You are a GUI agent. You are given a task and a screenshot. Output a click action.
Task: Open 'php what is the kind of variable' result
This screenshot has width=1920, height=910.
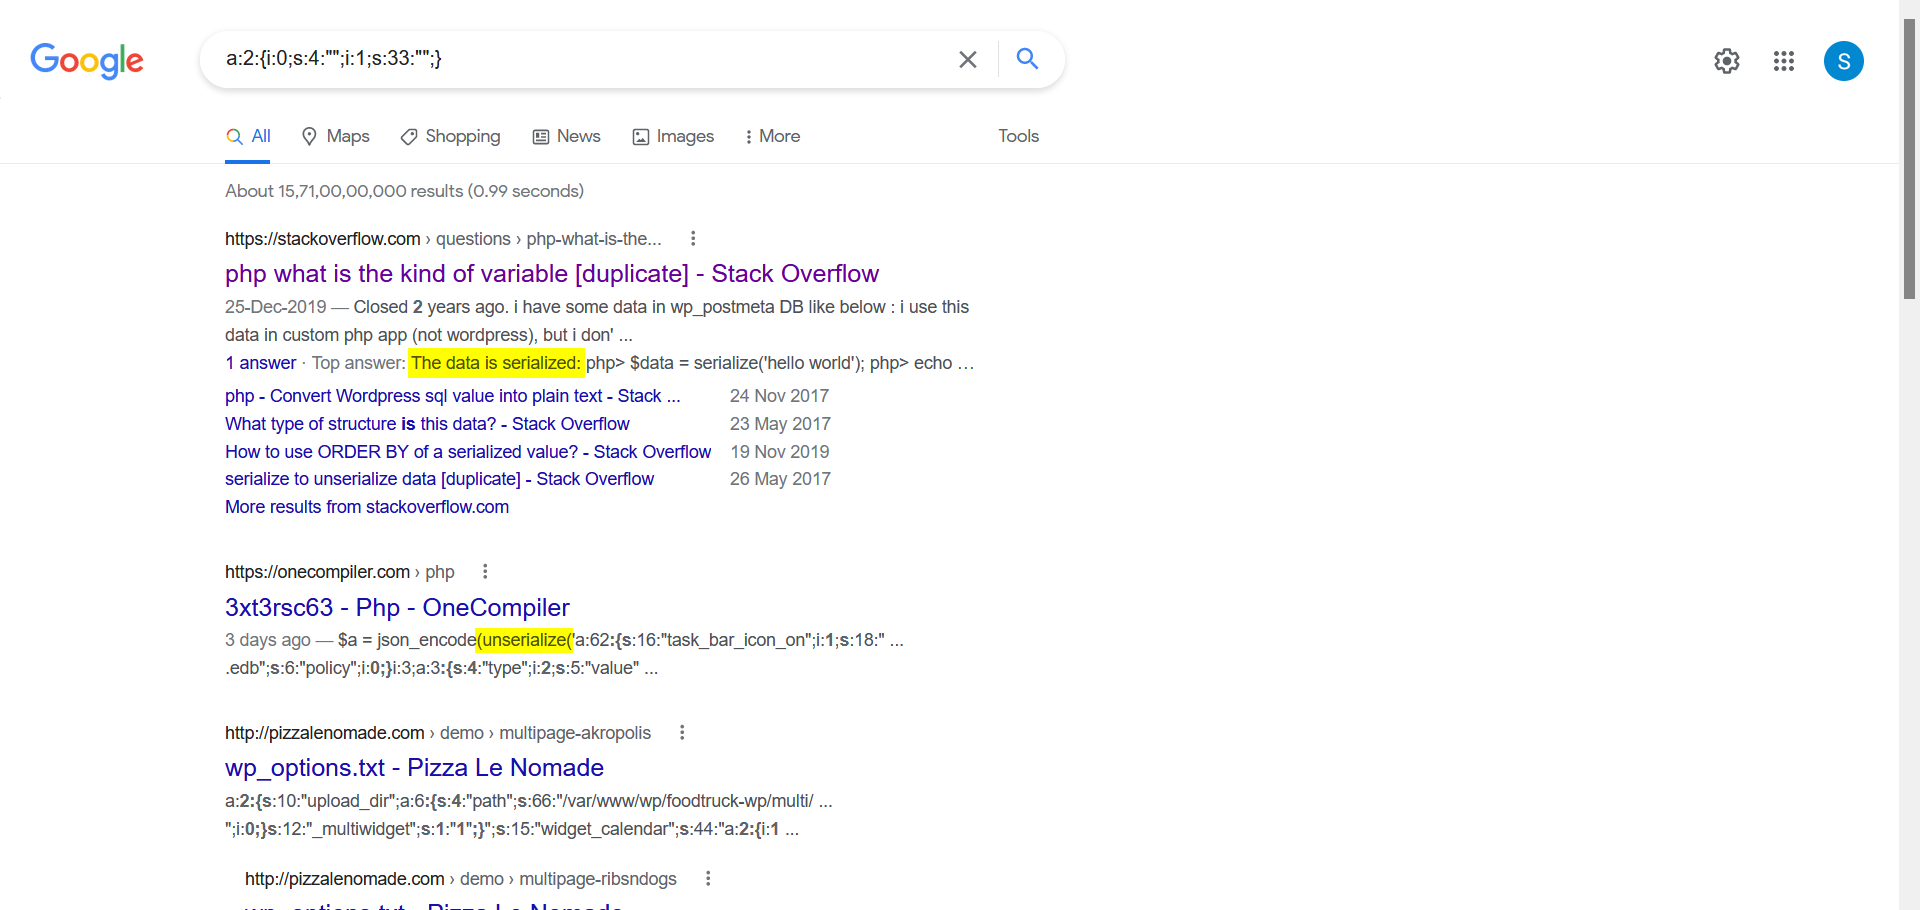(551, 274)
